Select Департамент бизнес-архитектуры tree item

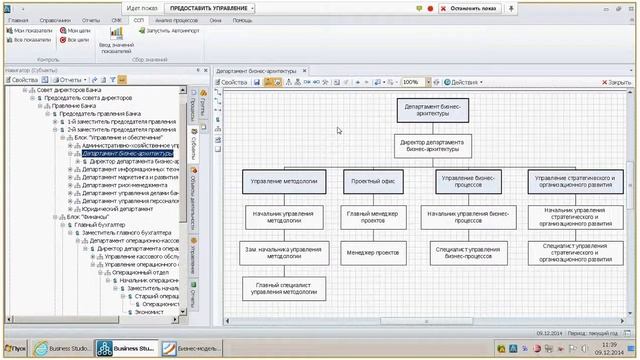(127, 153)
